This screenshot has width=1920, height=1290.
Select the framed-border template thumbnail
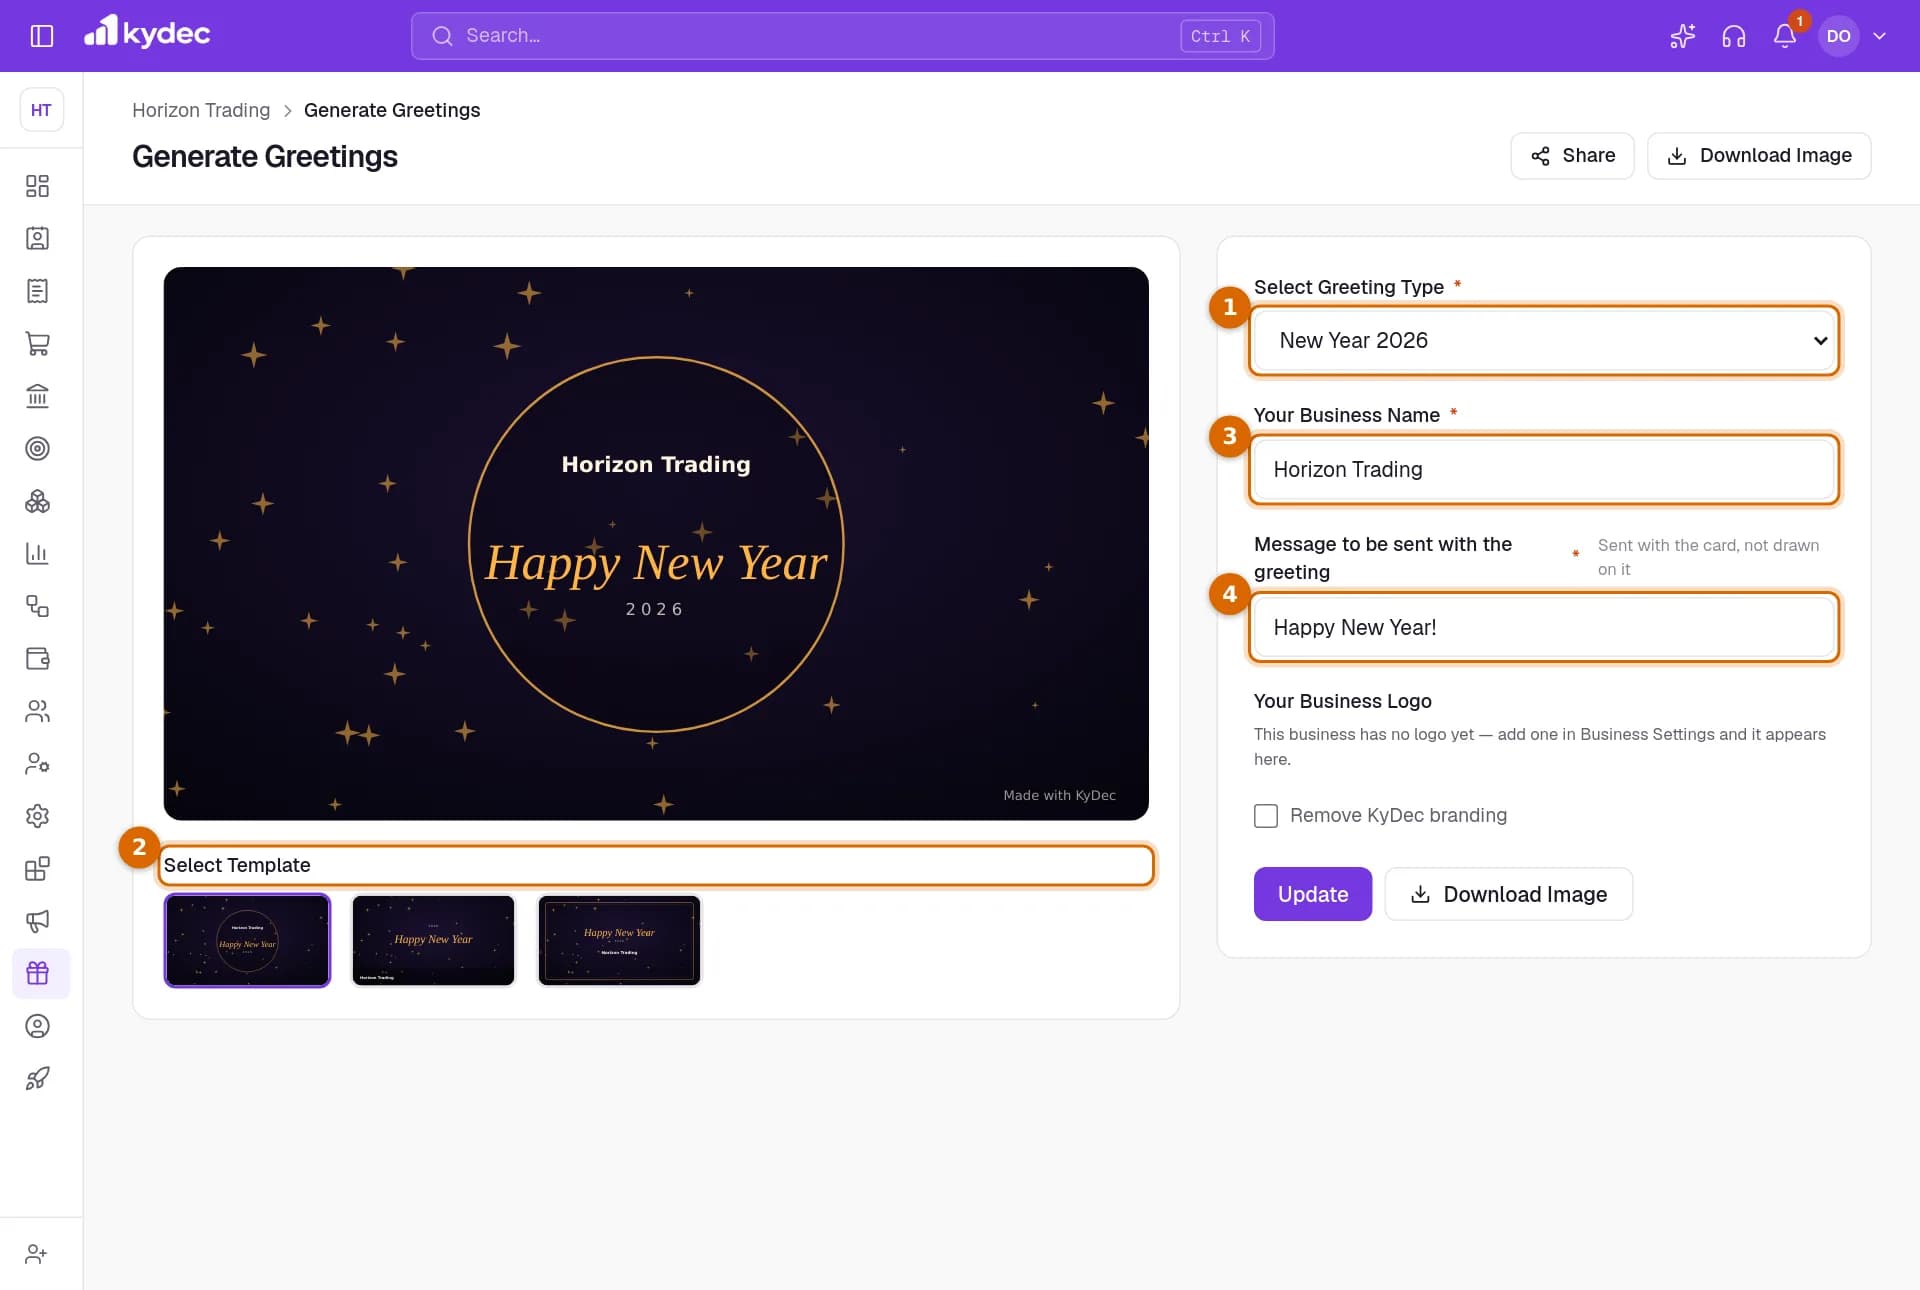coord(619,940)
